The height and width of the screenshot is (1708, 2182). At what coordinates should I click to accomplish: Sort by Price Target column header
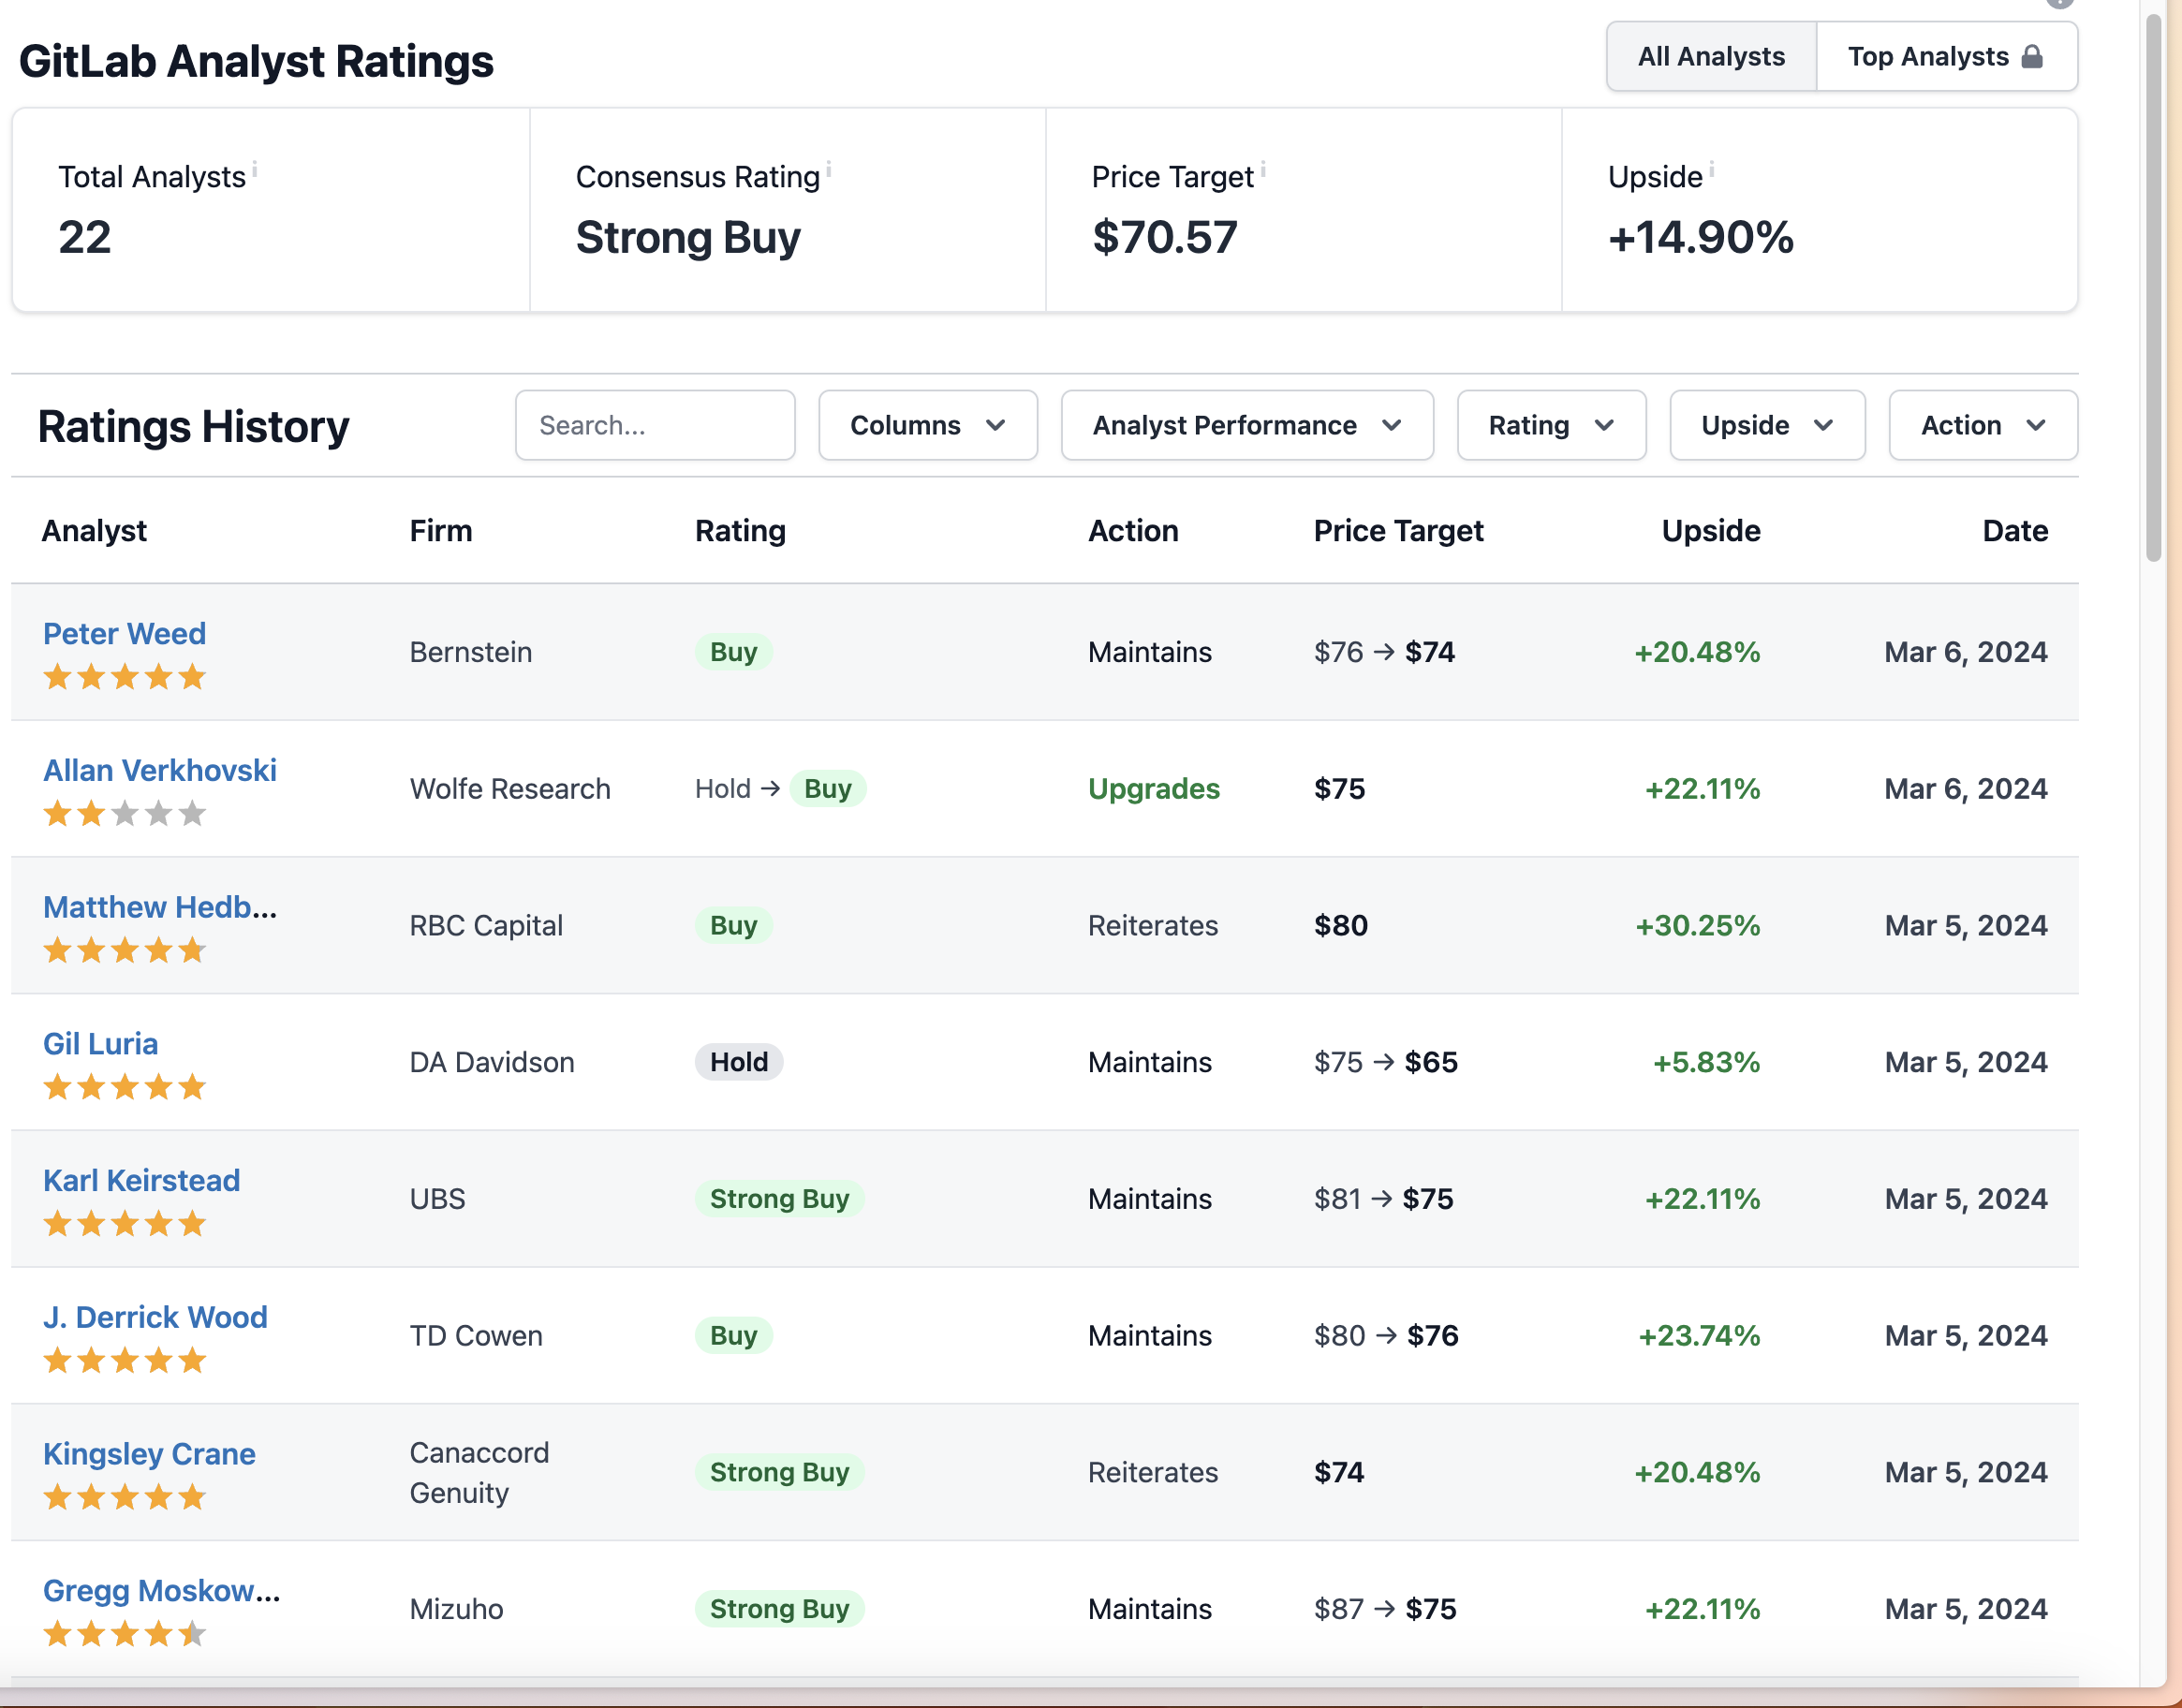(x=1398, y=530)
